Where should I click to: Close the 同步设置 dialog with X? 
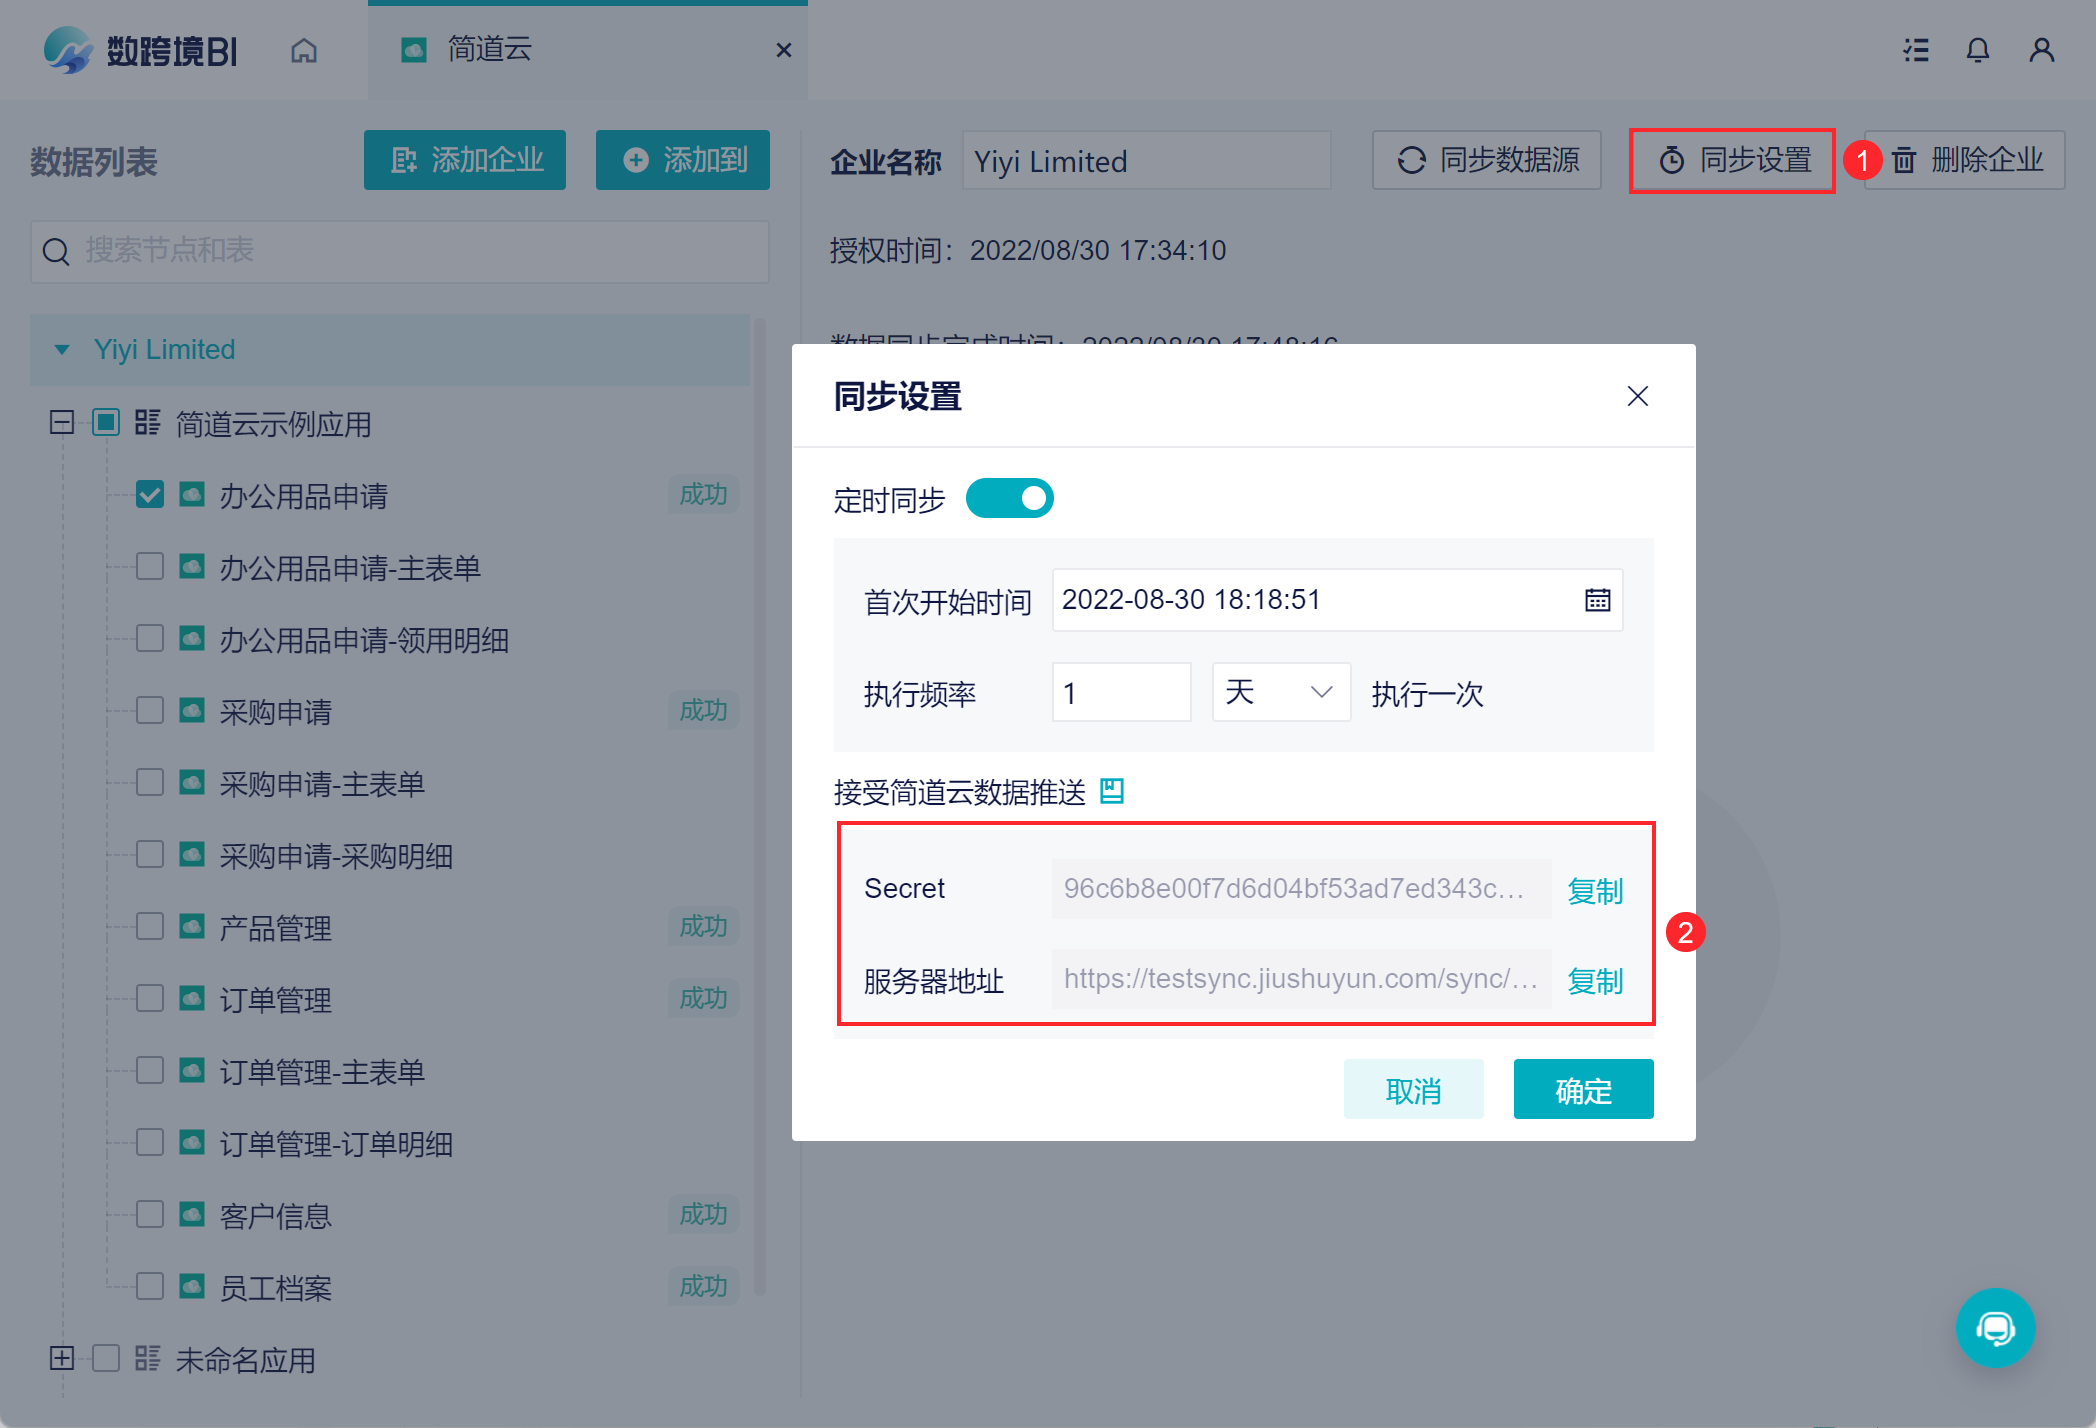pyautogui.click(x=1637, y=396)
